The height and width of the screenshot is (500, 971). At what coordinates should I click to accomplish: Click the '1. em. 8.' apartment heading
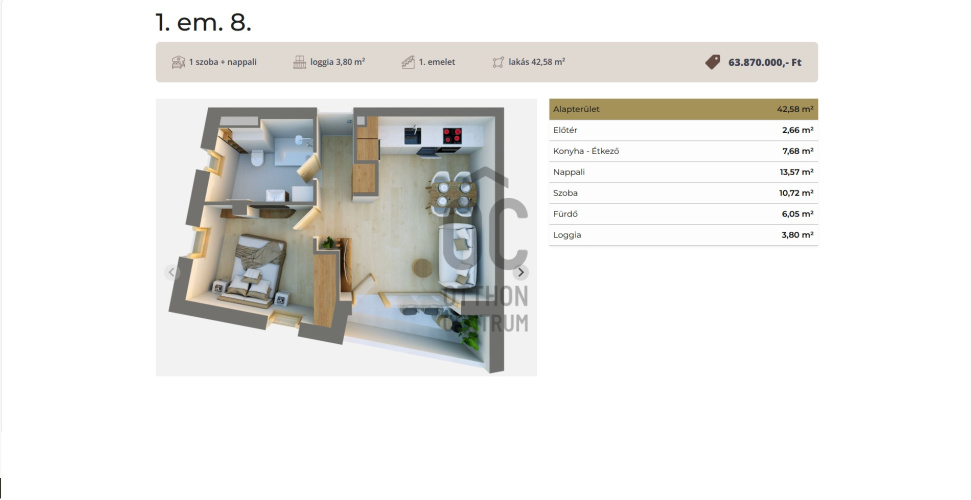[x=204, y=22]
